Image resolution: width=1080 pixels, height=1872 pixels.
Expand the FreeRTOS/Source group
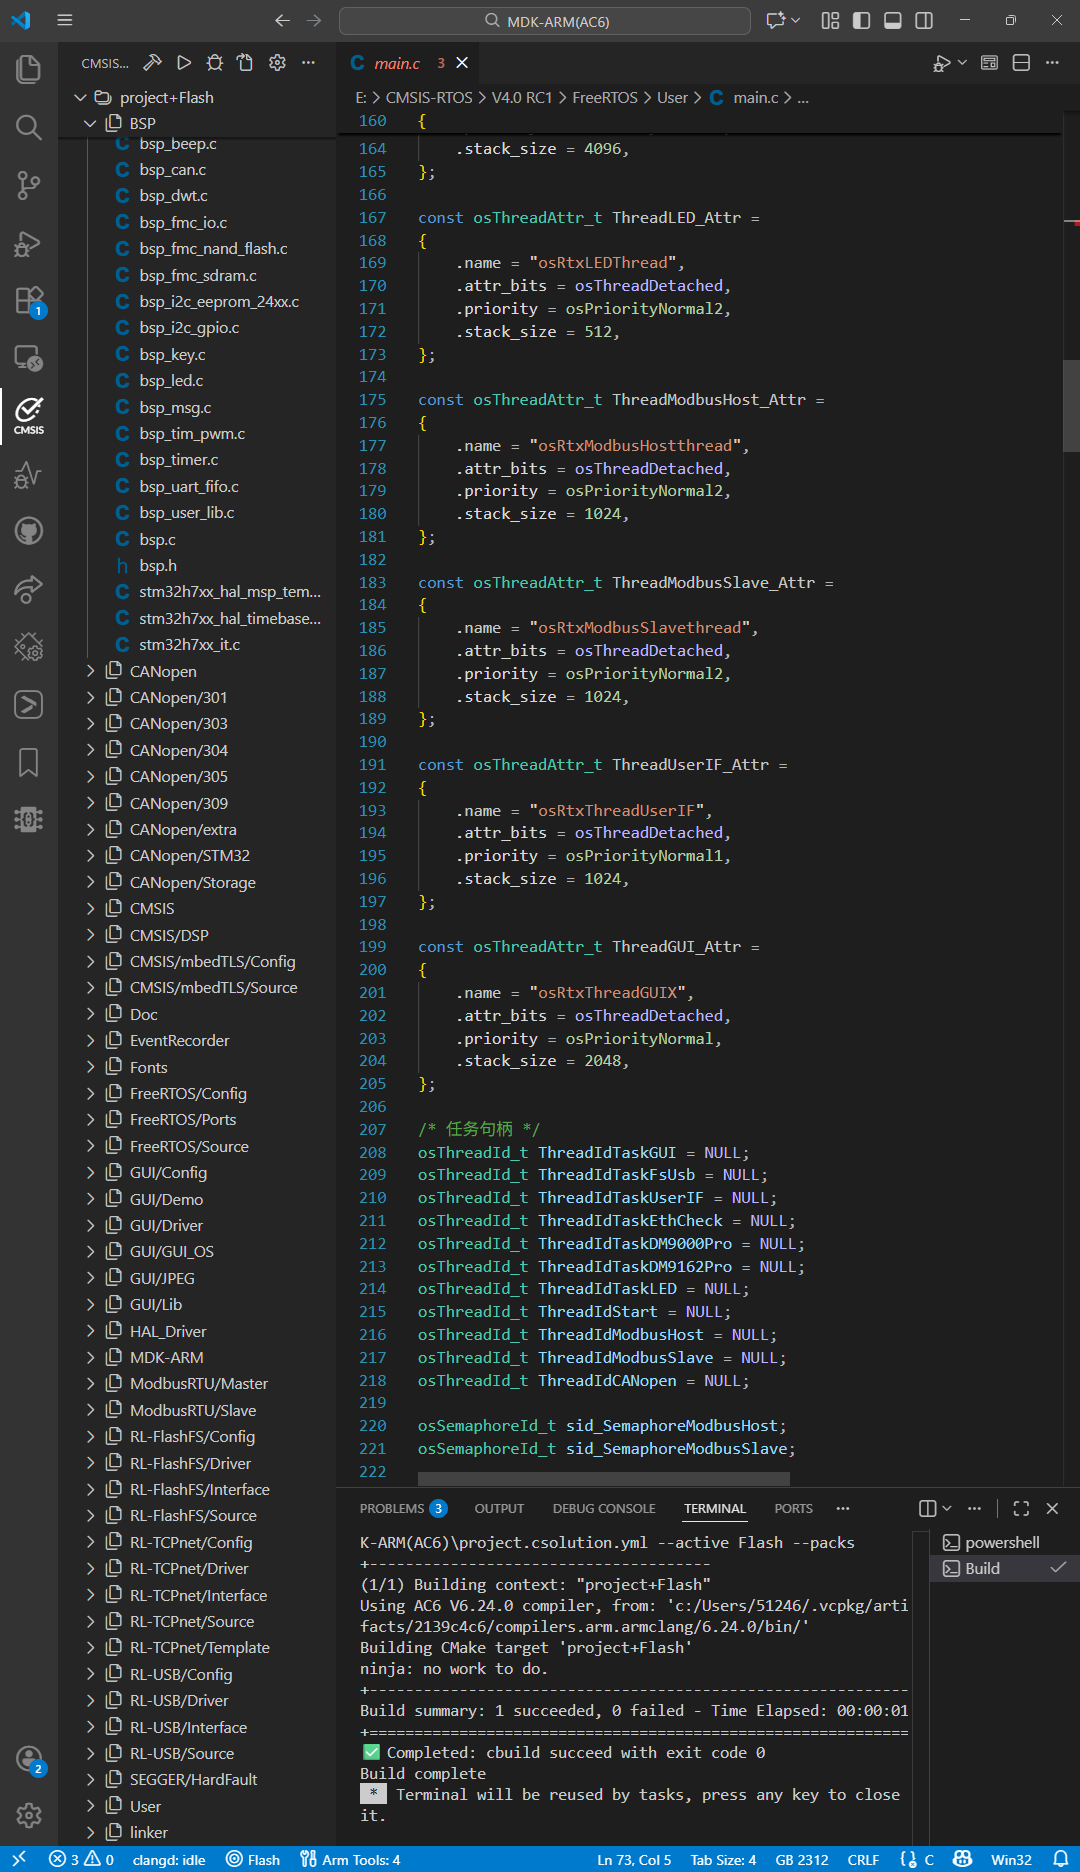189,1146
